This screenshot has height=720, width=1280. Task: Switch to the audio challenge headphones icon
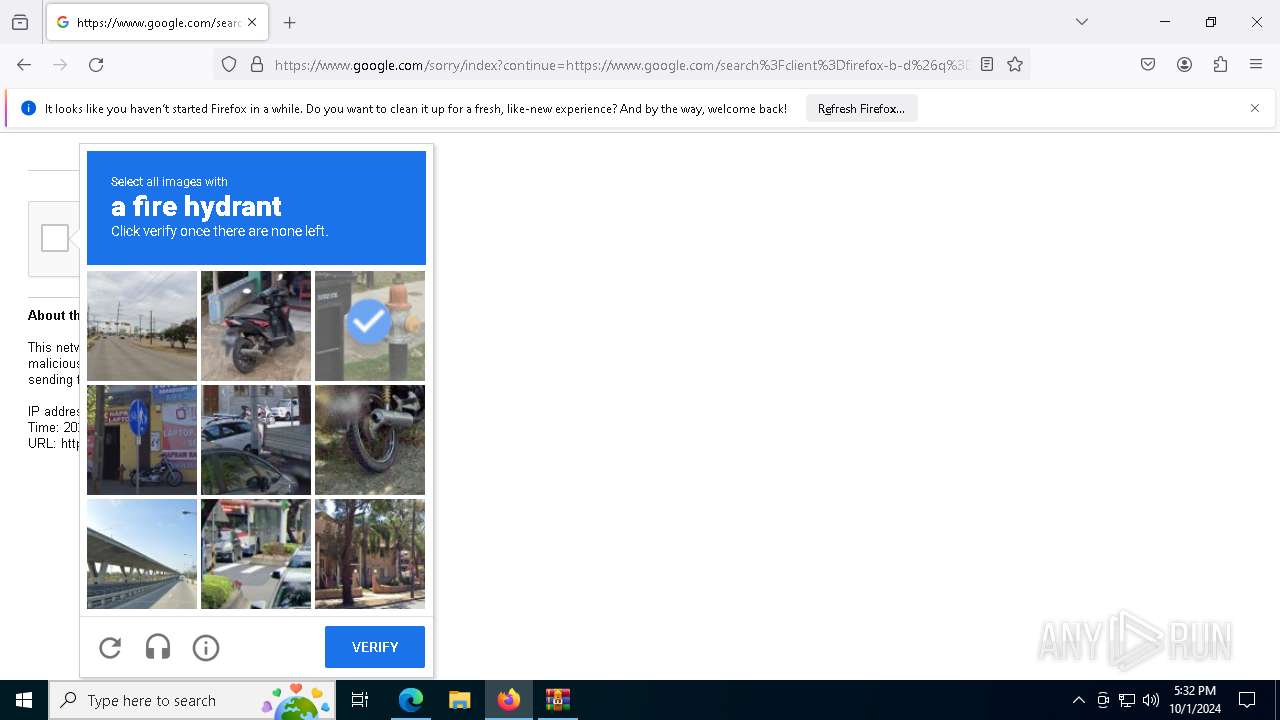pos(158,648)
